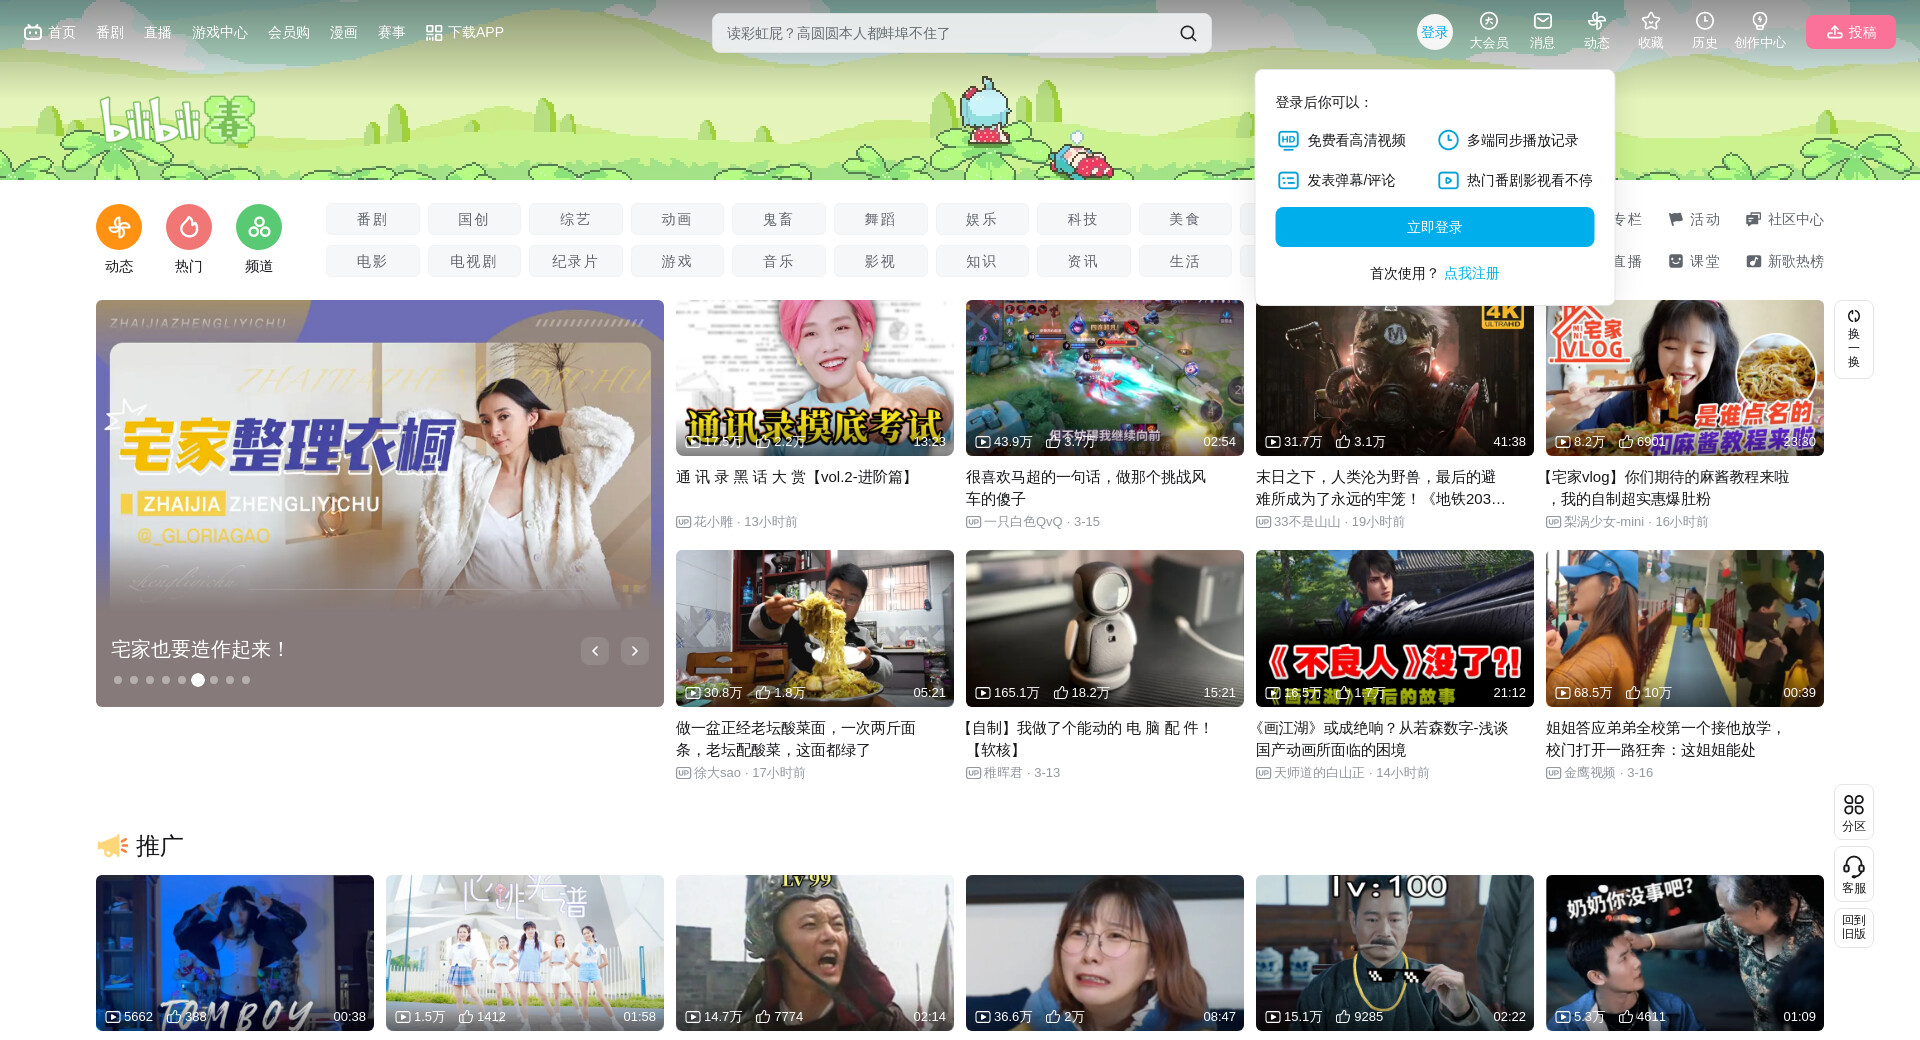Open 通讯录摸底考试 video thumbnail

(815, 378)
